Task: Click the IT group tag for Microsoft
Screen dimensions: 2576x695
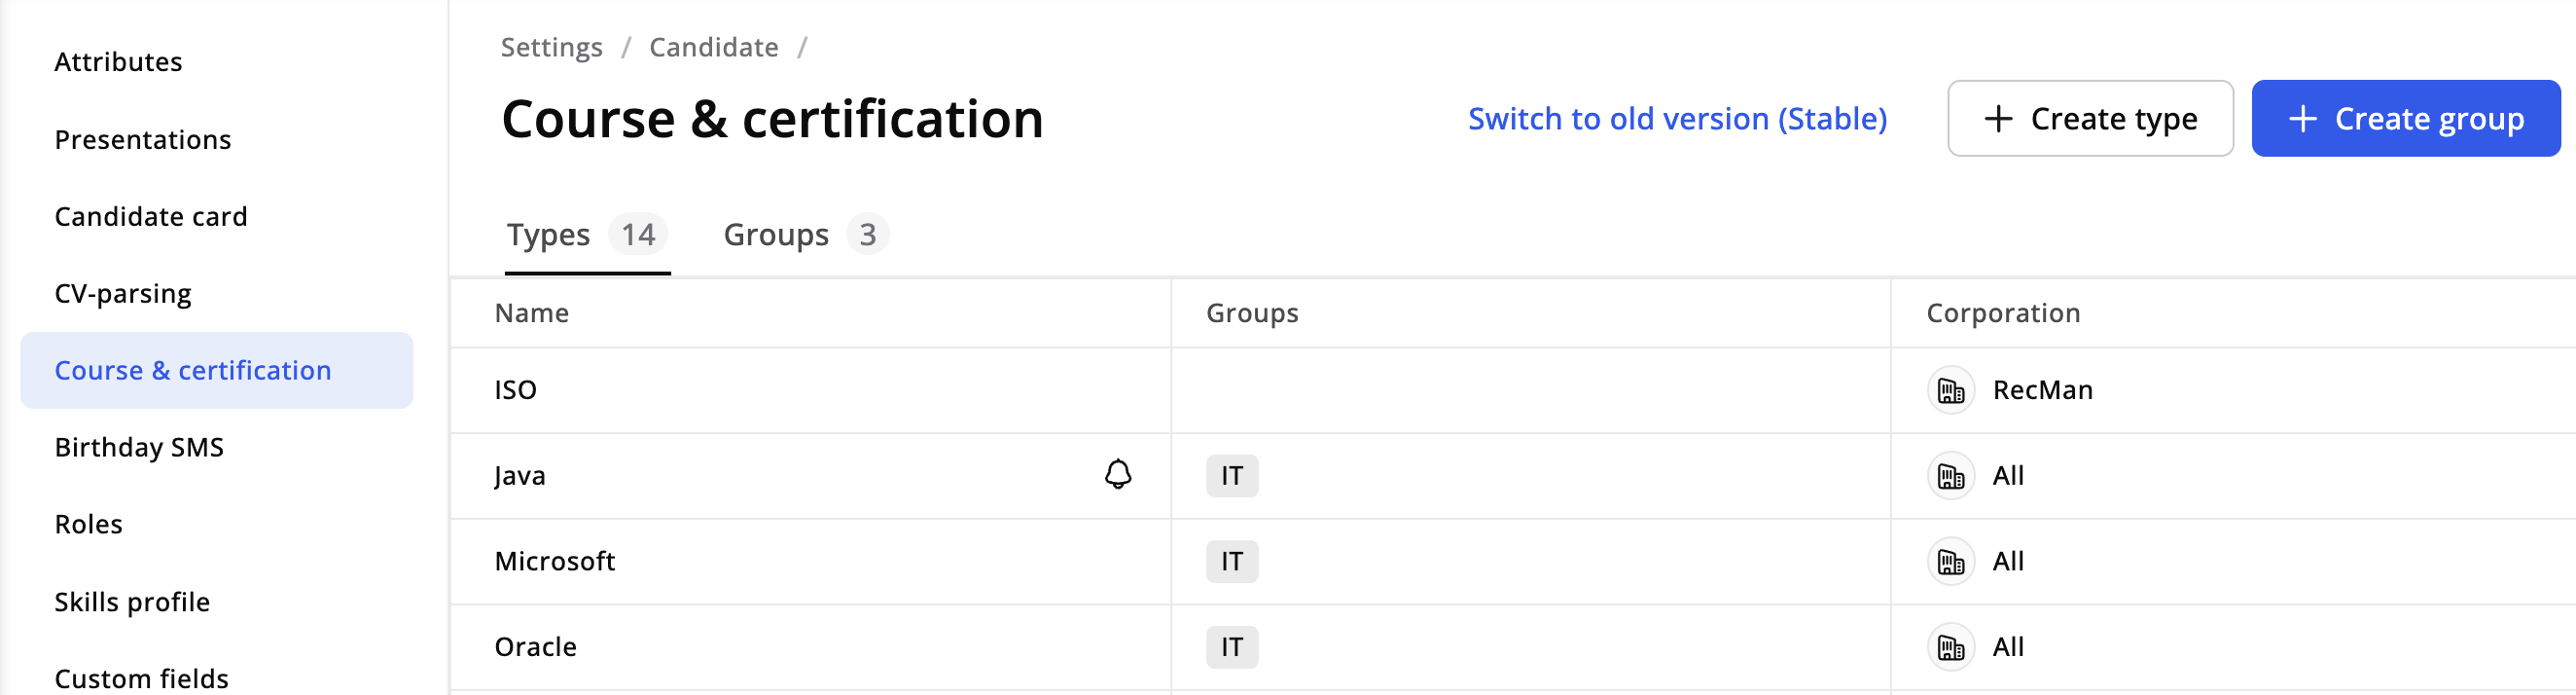Action: point(1231,562)
